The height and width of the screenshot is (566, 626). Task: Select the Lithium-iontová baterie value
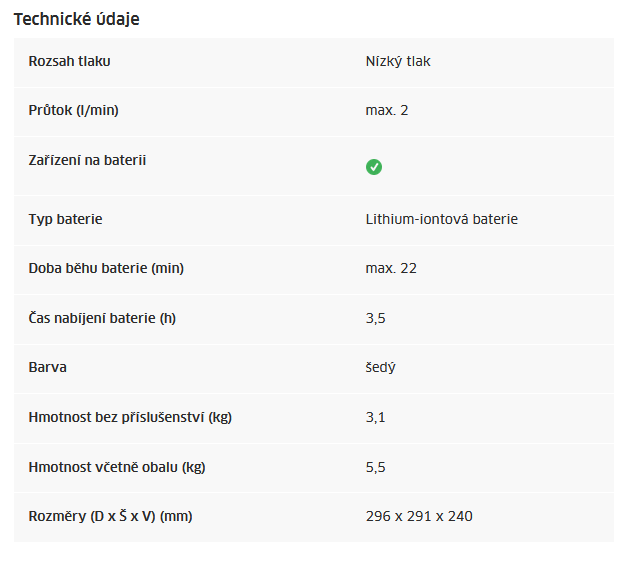coord(442,219)
